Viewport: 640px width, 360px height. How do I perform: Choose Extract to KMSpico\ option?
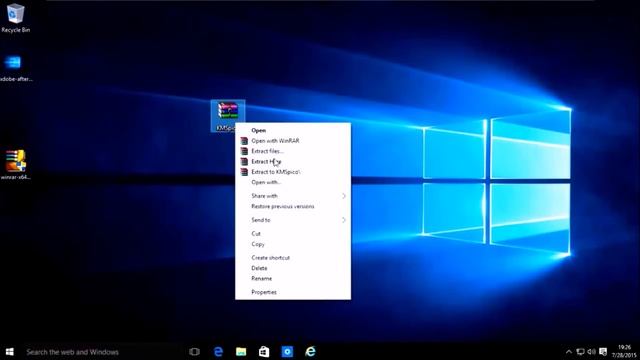(x=276, y=172)
